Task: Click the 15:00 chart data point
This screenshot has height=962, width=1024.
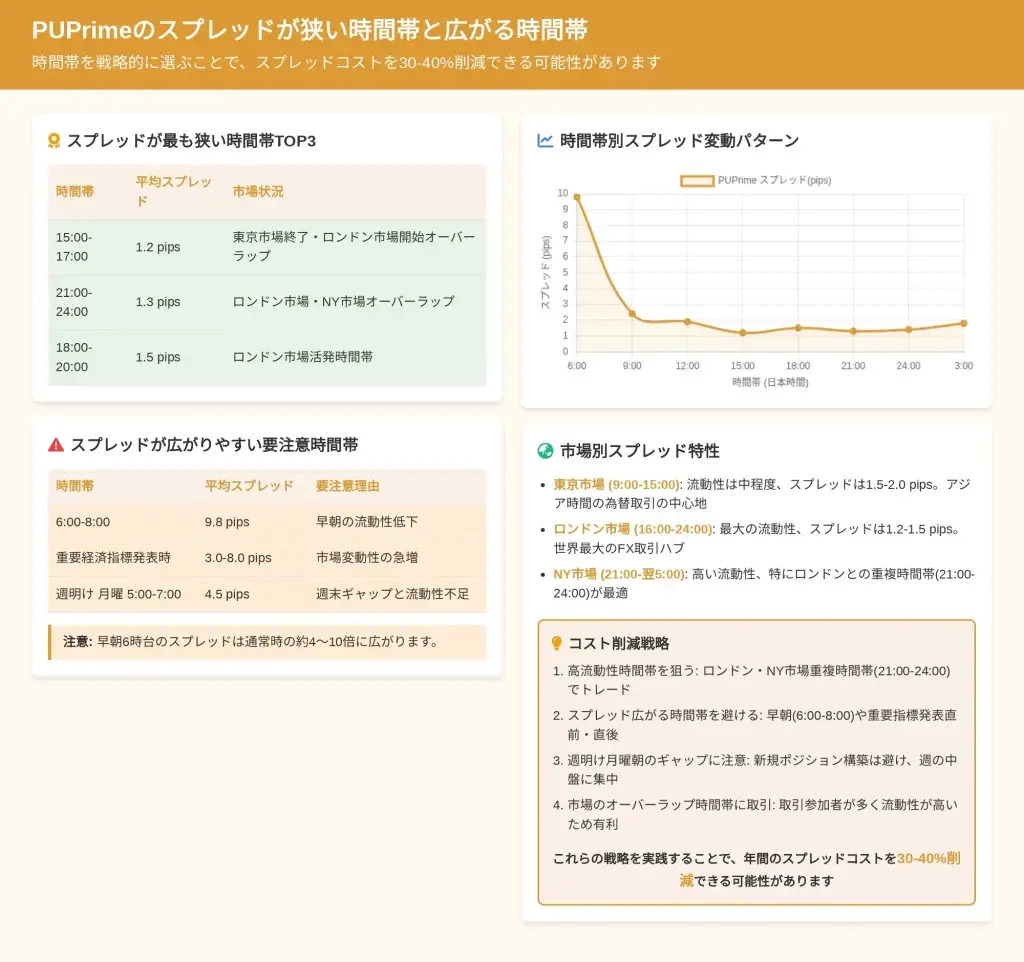Action: coord(742,333)
